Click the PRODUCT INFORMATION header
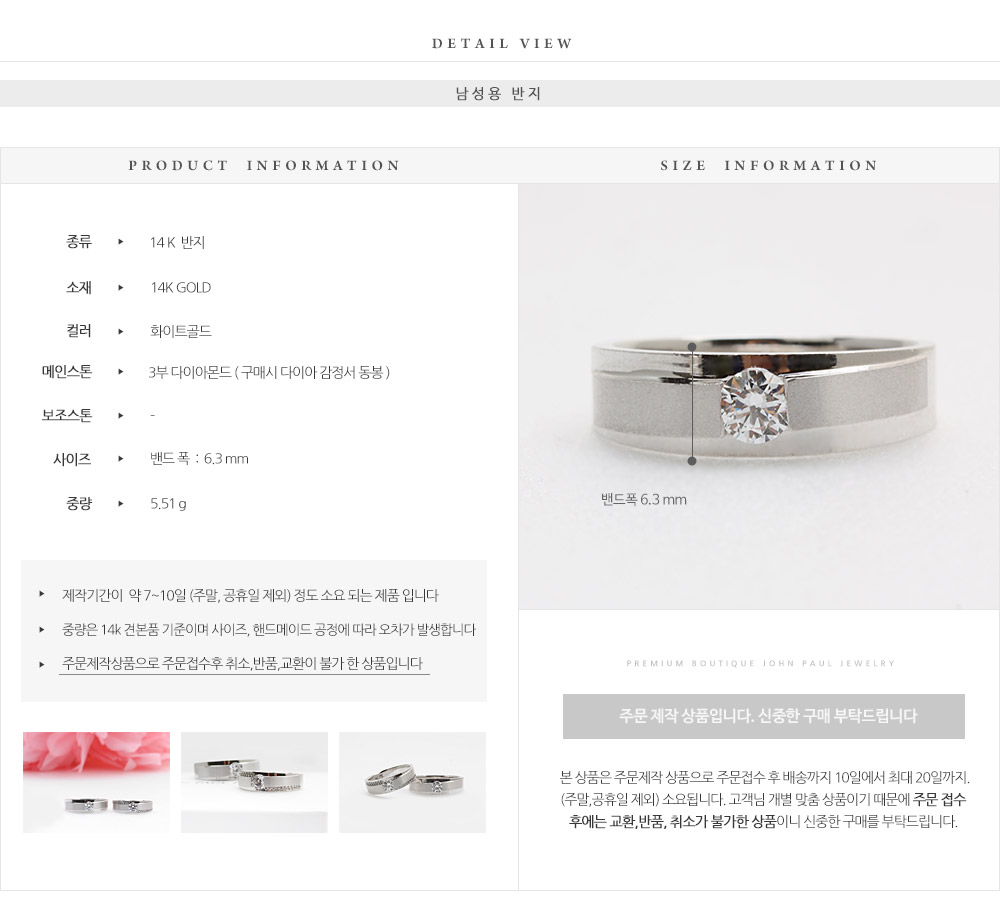The height and width of the screenshot is (922, 1000). (x=264, y=166)
